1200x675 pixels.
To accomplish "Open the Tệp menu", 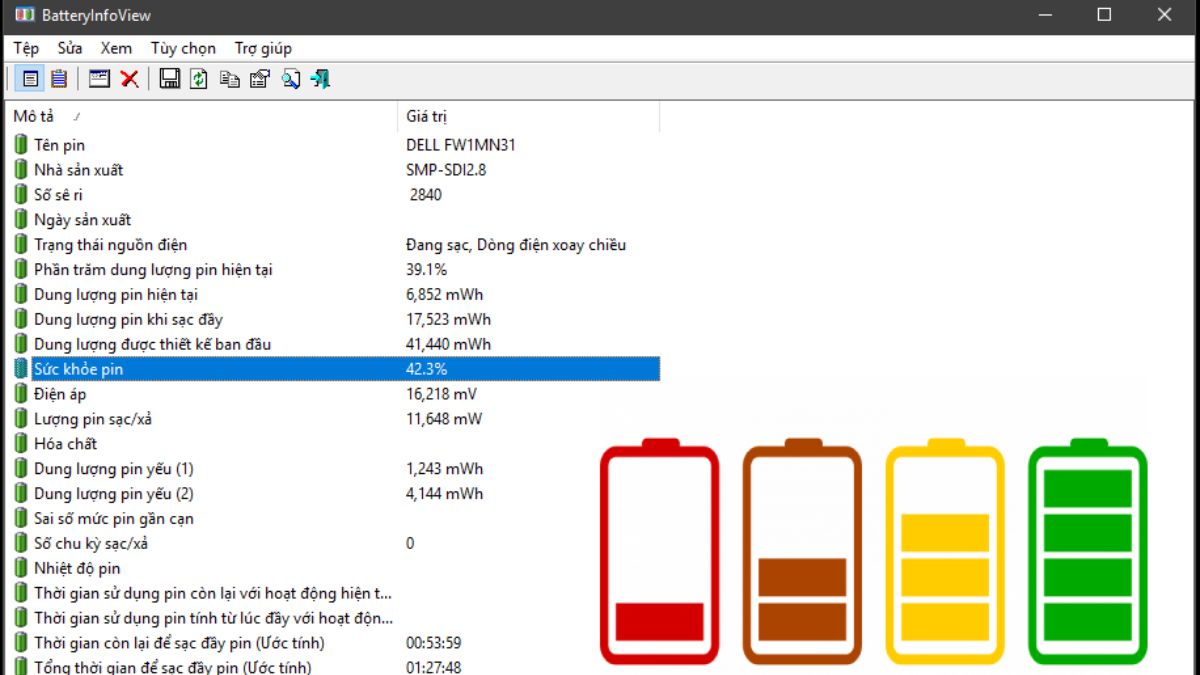I will pos(25,48).
